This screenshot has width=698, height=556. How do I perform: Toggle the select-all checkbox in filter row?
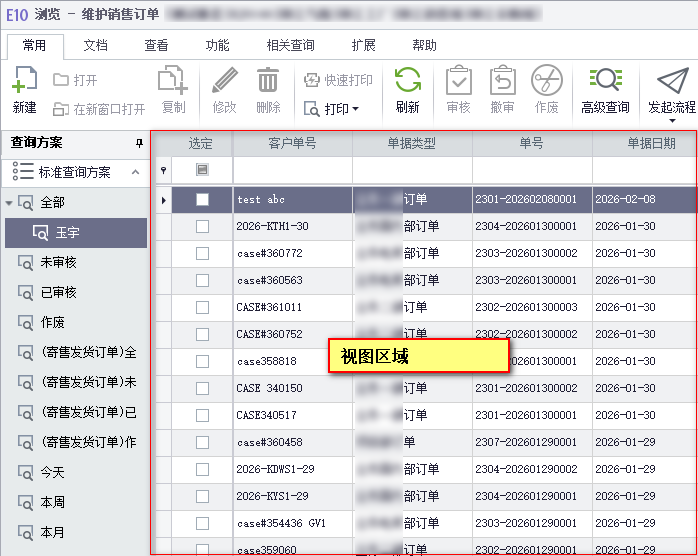[x=202, y=170]
